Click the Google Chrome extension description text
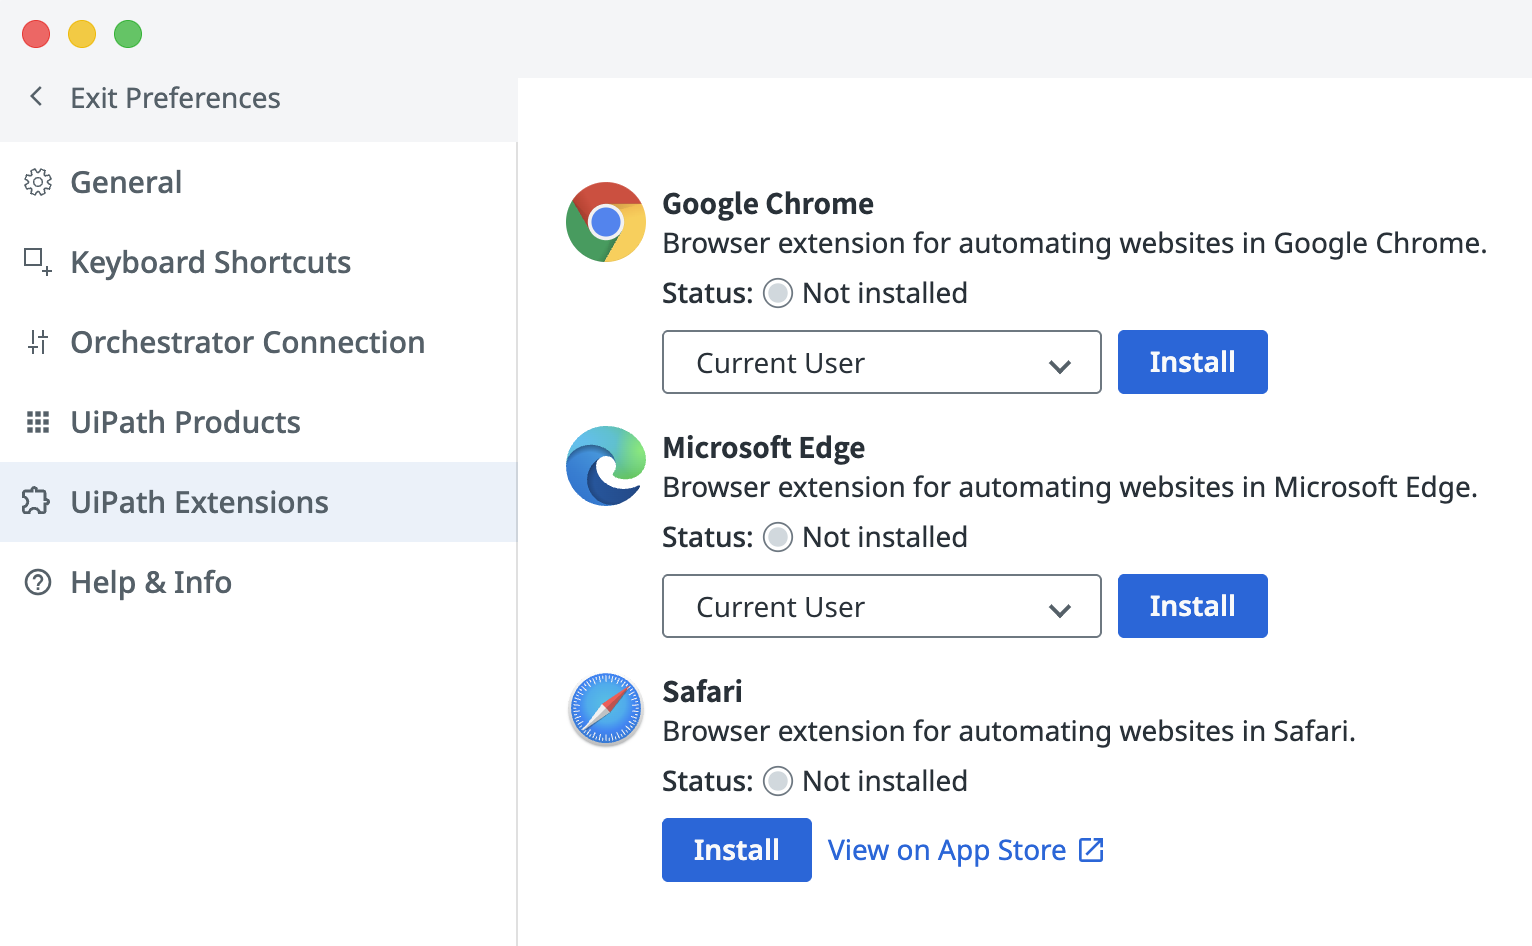 1075,244
